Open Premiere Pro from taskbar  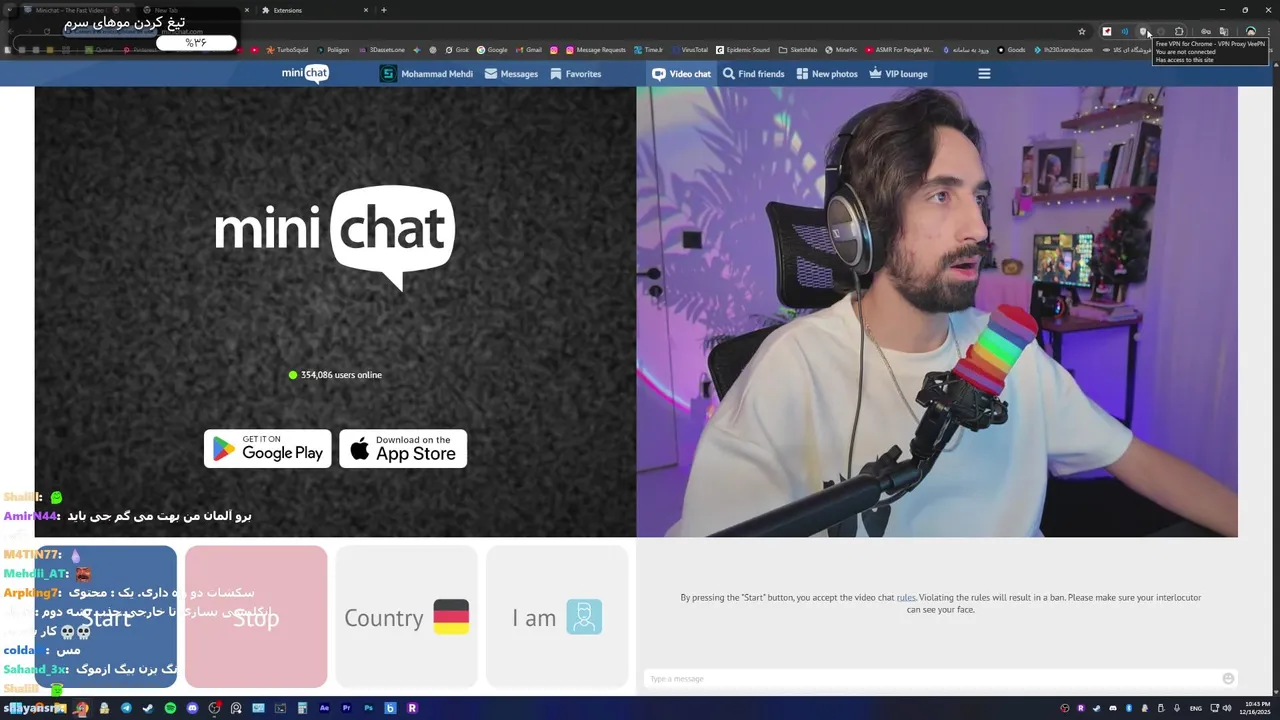pos(346,708)
